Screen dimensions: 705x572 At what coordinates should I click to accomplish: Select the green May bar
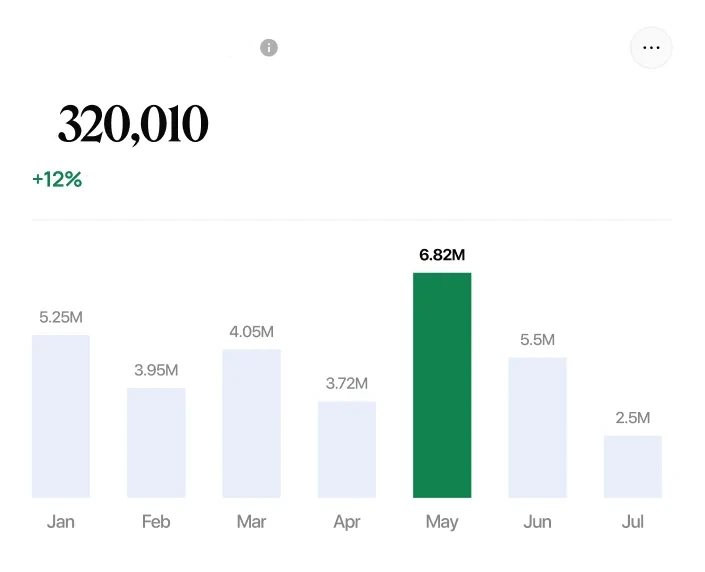coord(442,385)
